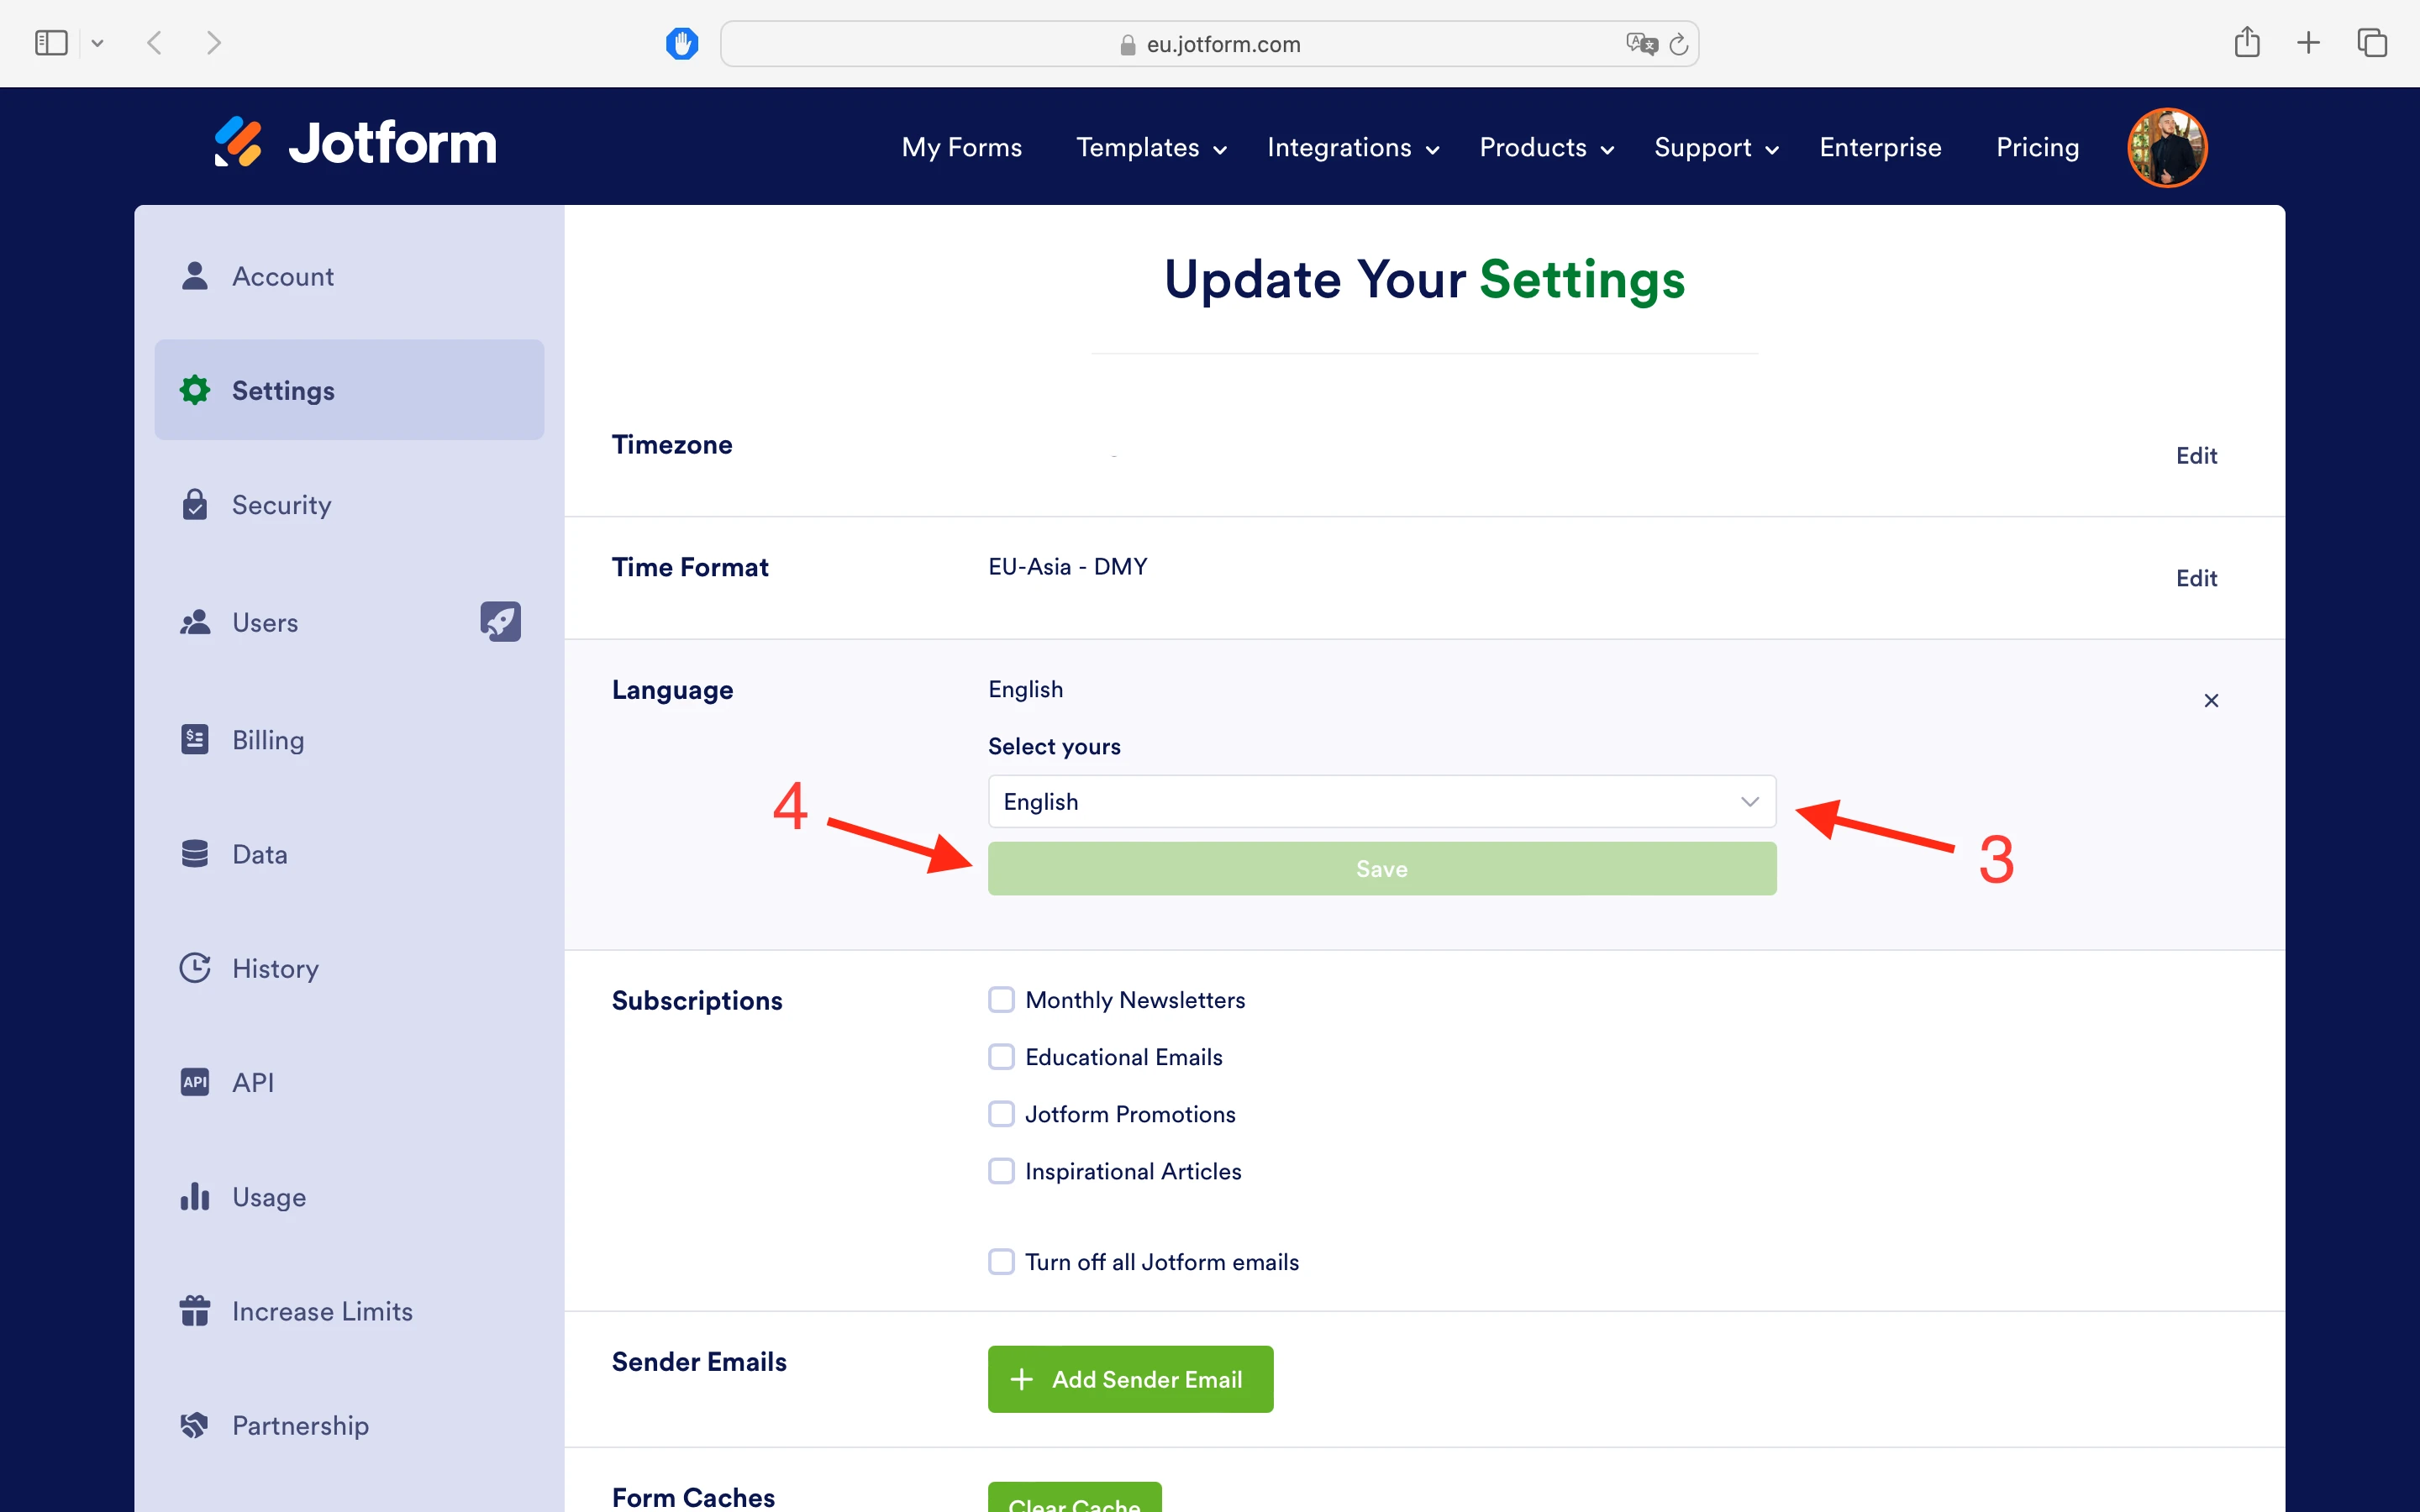Open the language selection dropdown

coord(1380,801)
